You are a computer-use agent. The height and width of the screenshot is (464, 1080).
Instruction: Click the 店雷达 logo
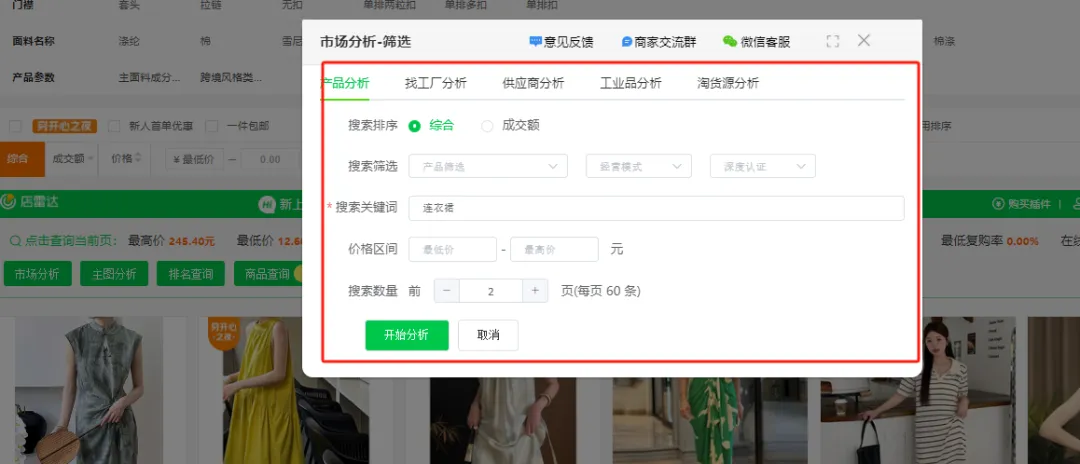30,202
